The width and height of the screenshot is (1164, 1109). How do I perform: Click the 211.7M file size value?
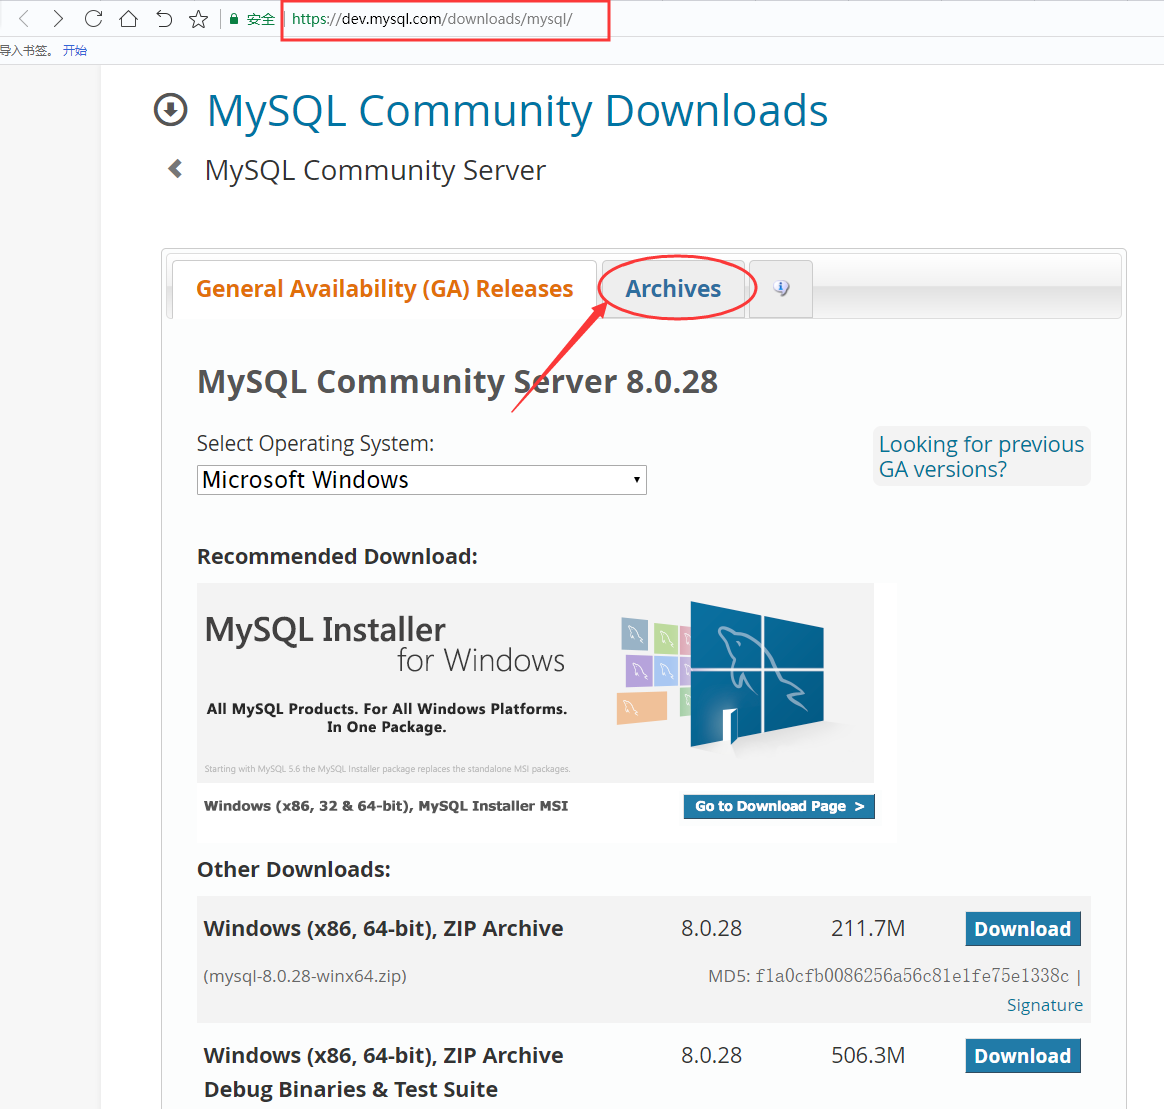pos(868,928)
